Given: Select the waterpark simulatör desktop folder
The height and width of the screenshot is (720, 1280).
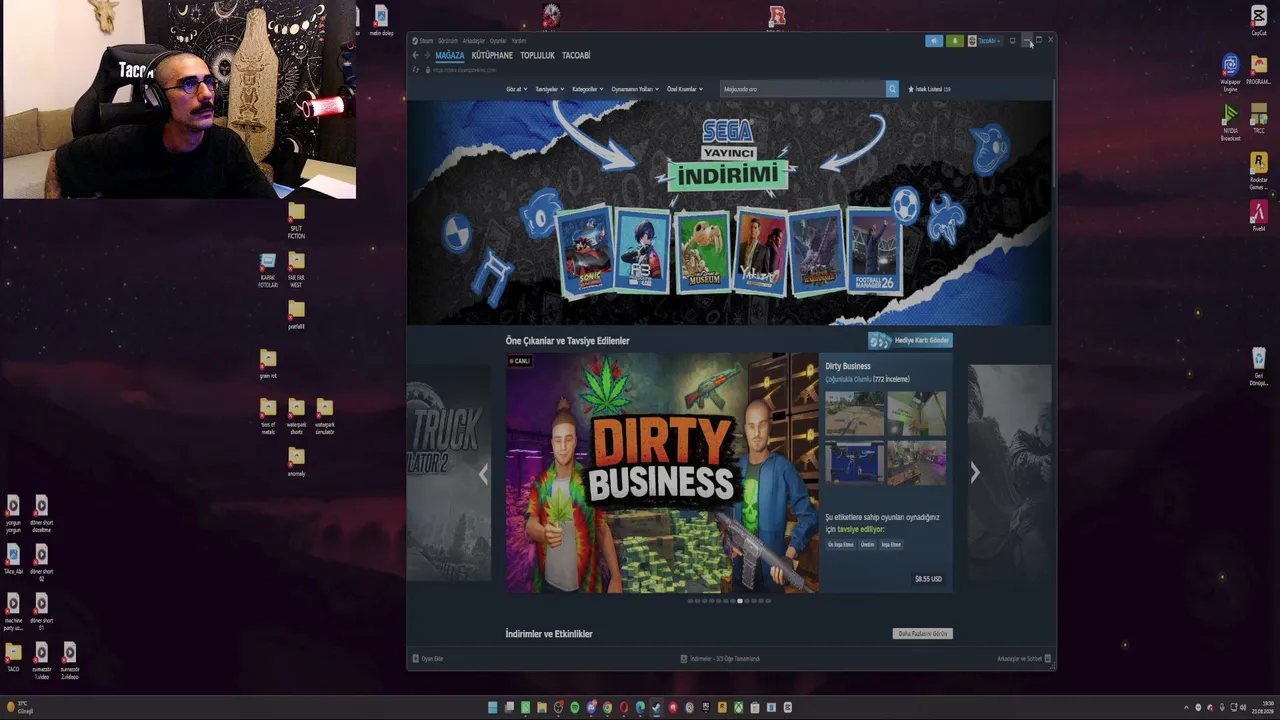Looking at the screenshot, I should 325,416.
